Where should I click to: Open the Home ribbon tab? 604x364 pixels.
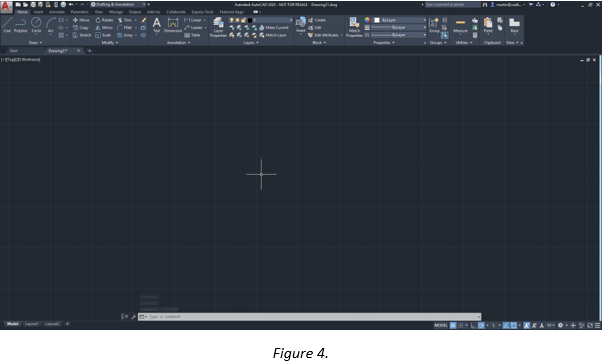tap(22, 12)
